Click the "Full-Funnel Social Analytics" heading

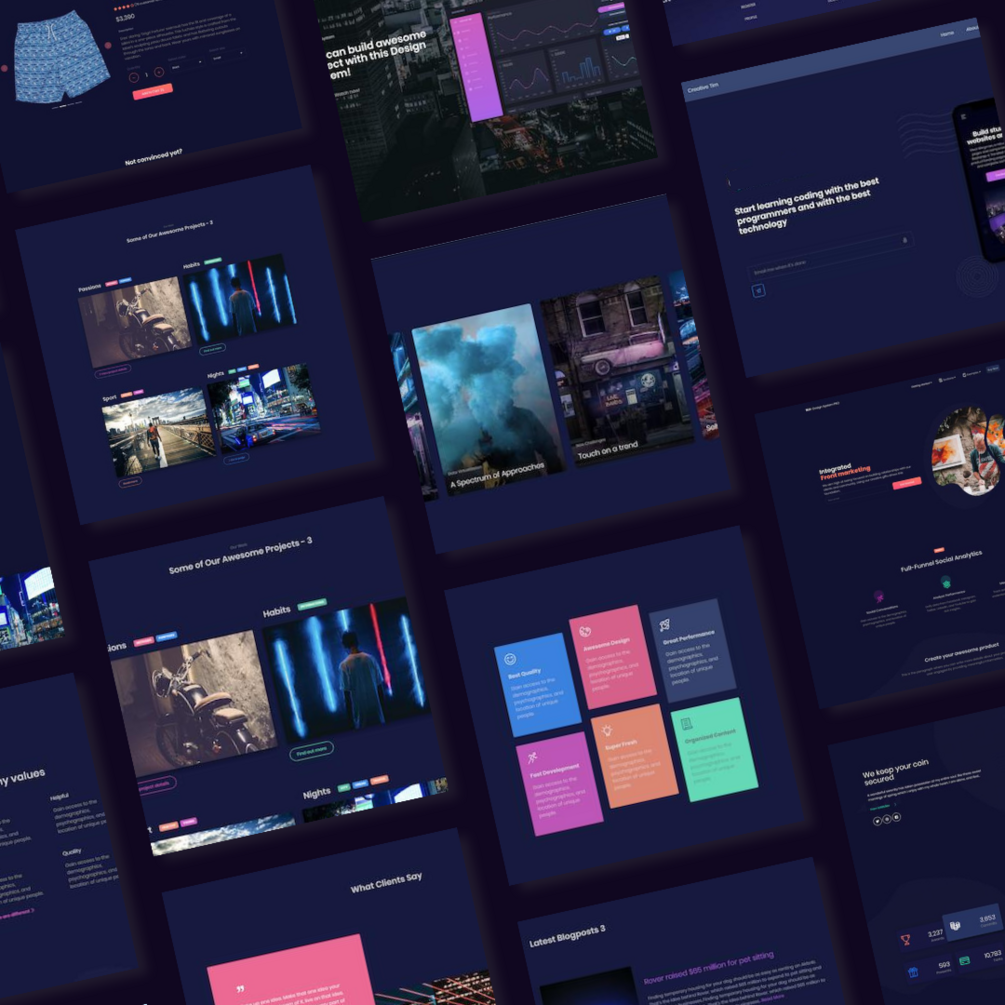[941, 561]
